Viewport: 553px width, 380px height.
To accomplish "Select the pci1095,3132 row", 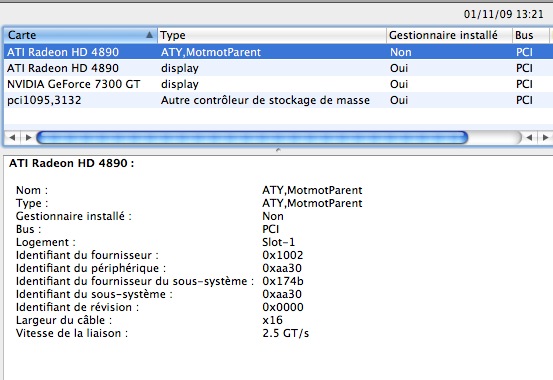I will pyautogui.click(x=278, y=100).
